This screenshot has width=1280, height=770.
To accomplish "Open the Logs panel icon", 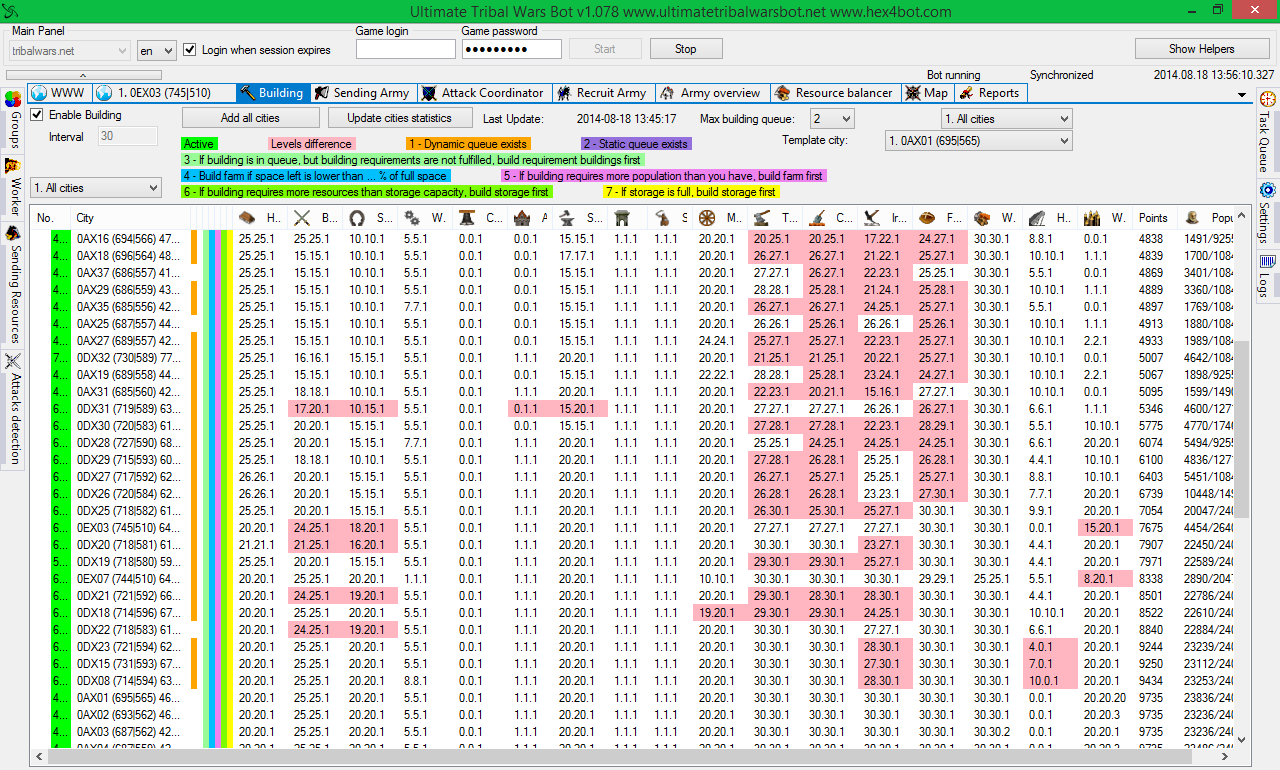I will (1267, 262).
